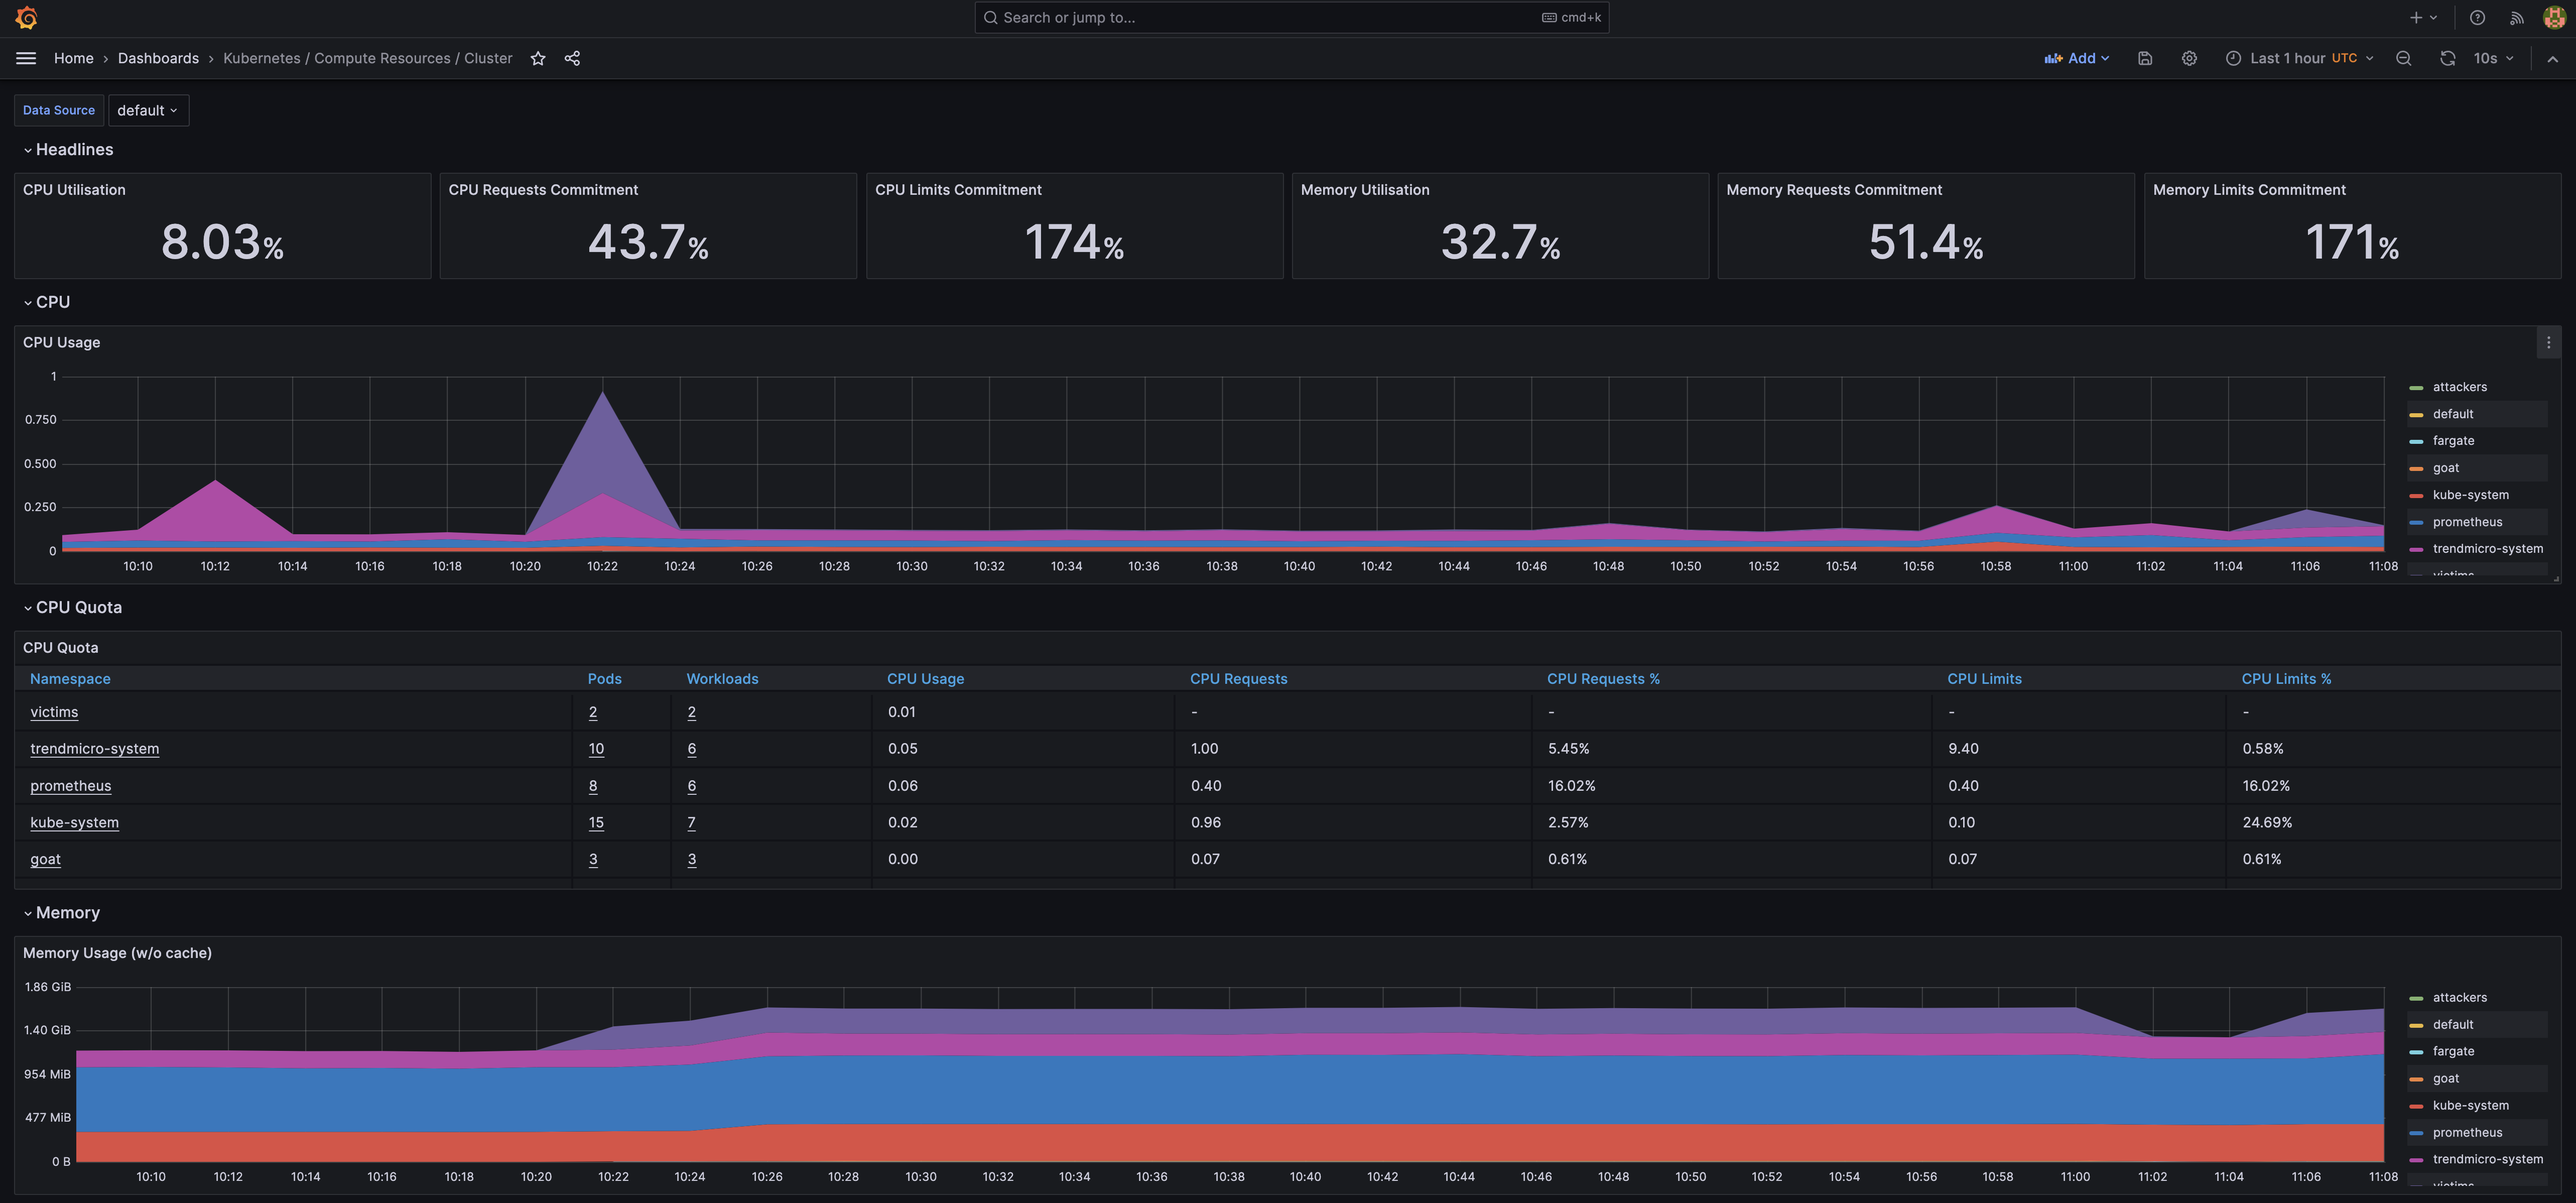Click kube-system color swatch in Memory legend
This screenshot has height=1203, width=2576.
(2416, 1106)
